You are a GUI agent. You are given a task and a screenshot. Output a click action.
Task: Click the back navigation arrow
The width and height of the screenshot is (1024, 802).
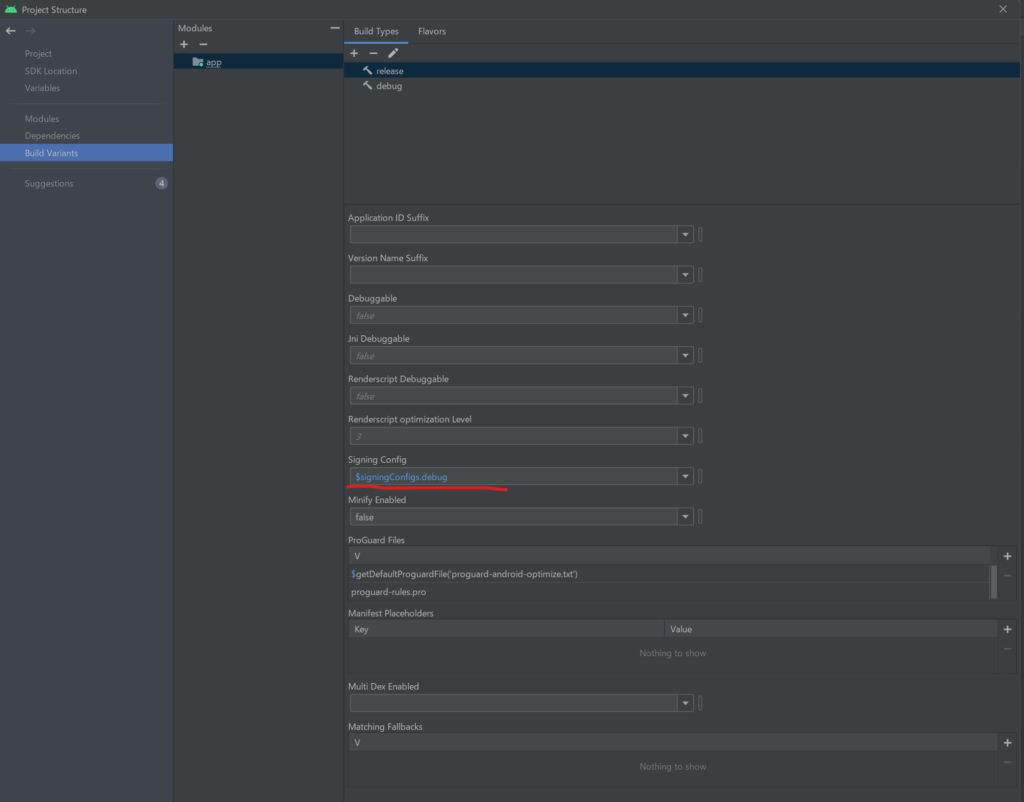10,31
